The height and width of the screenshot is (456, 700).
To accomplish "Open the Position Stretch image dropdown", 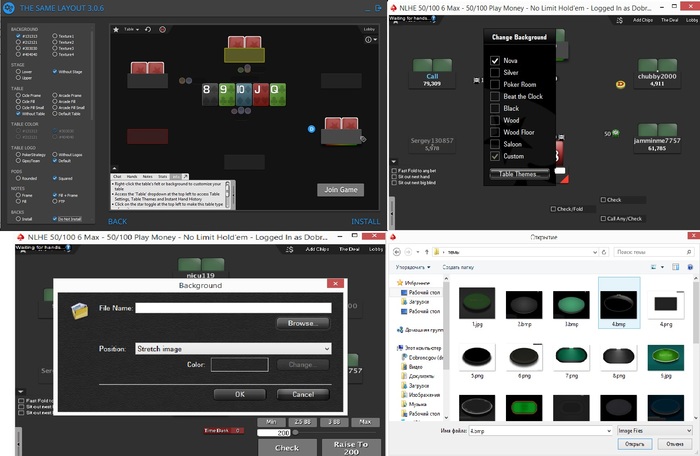I will (233, 349).
